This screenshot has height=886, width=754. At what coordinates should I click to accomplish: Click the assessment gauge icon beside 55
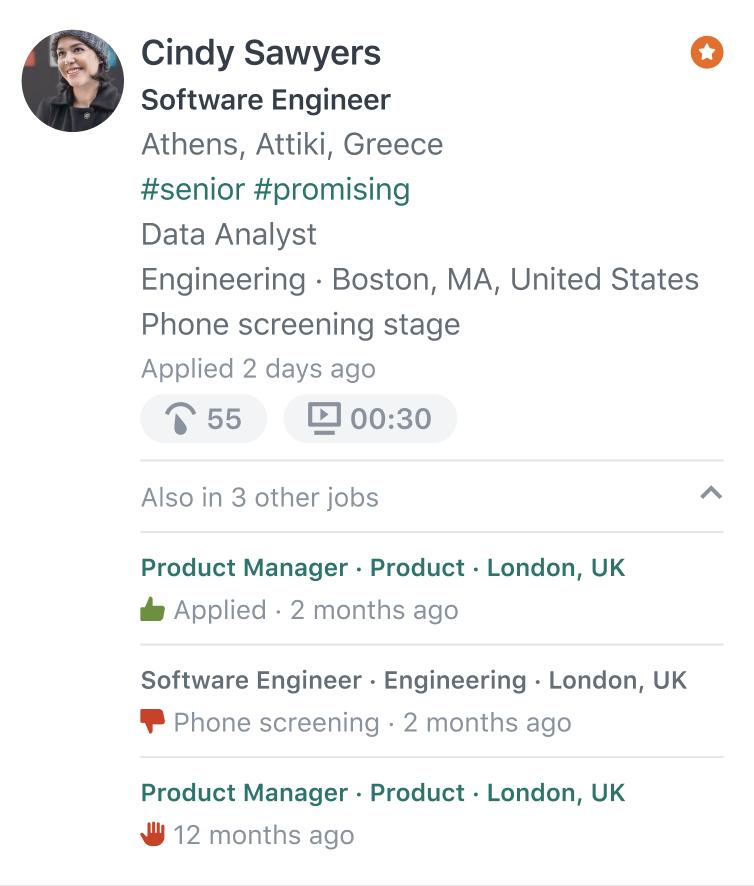tap(180, 419)
